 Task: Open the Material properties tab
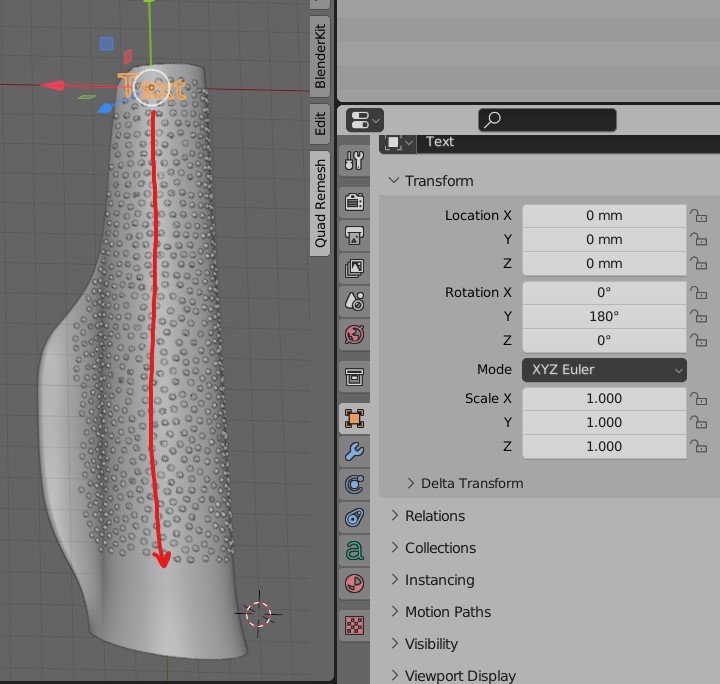point(354,584)
